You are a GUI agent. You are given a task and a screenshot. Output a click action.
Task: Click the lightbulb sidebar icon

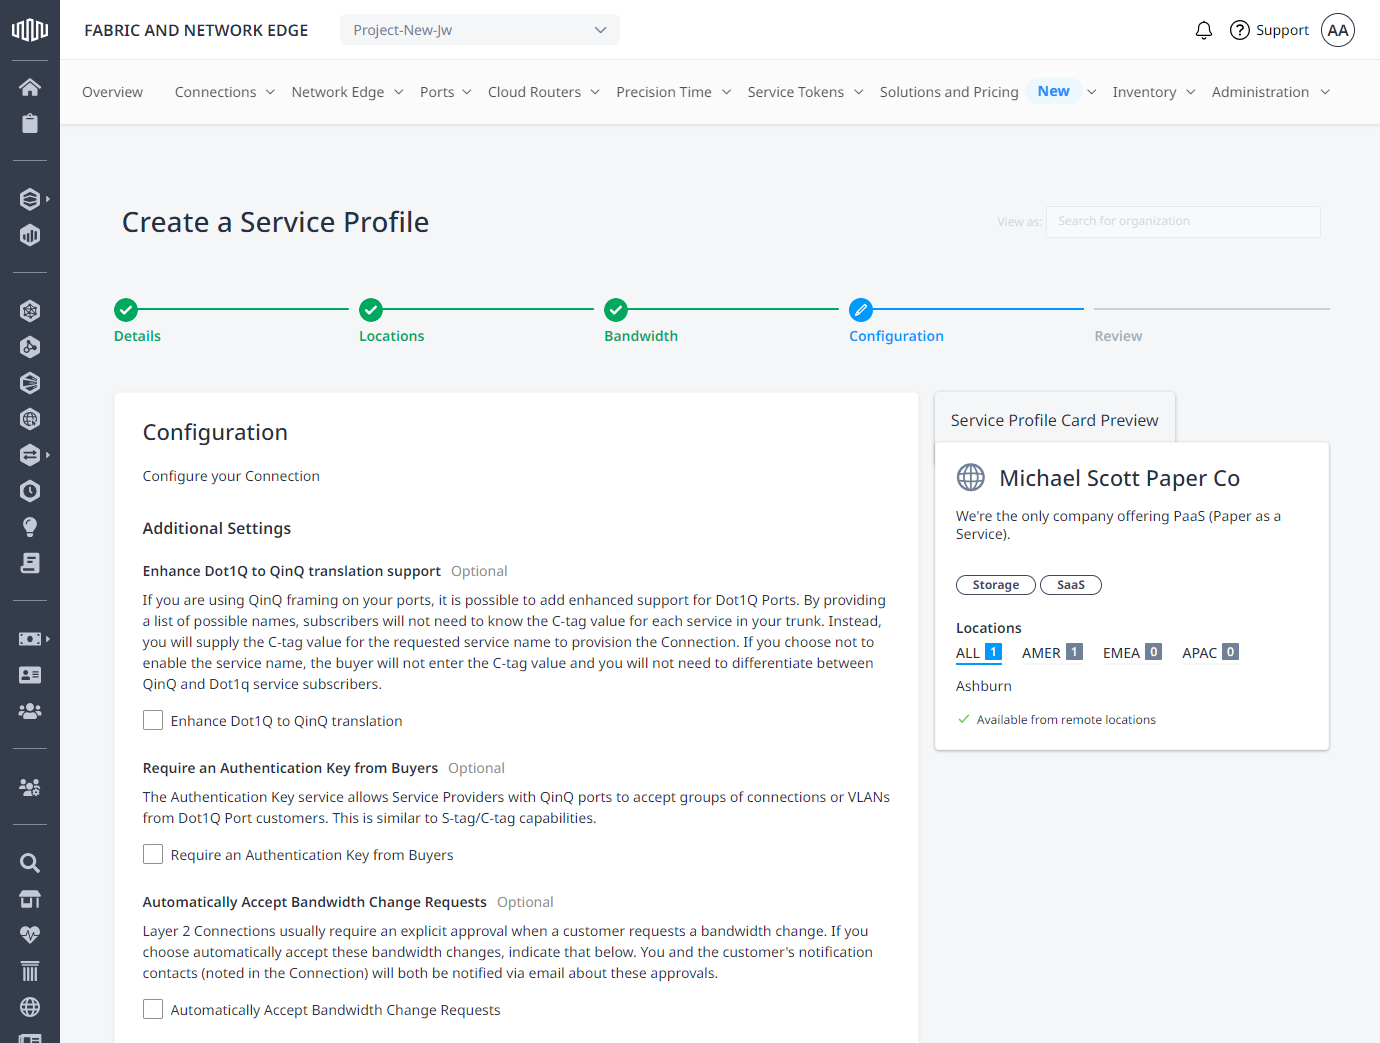(30, 527)
